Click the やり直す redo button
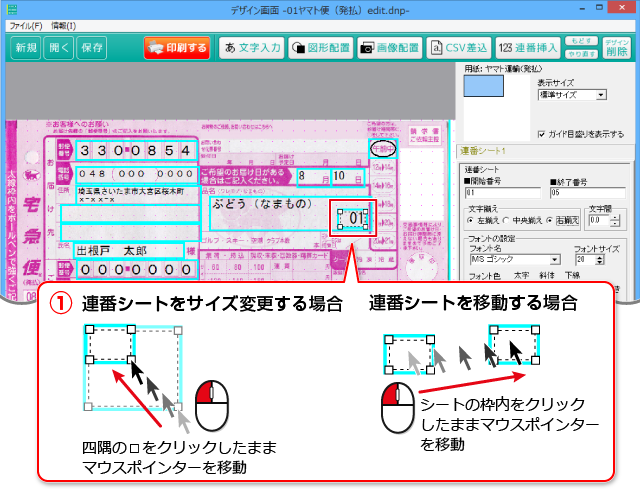This screenshot has height=489, width=640. coord(581,54)
